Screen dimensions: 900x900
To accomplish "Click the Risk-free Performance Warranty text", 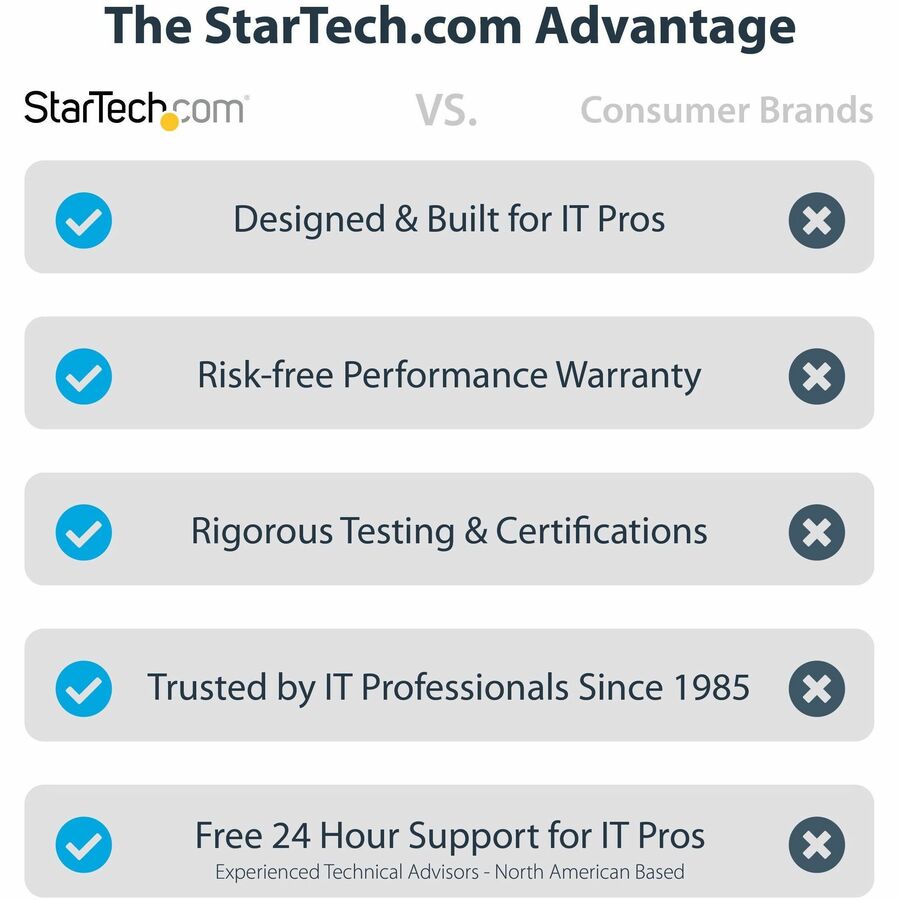I will (x=449, y=375).
